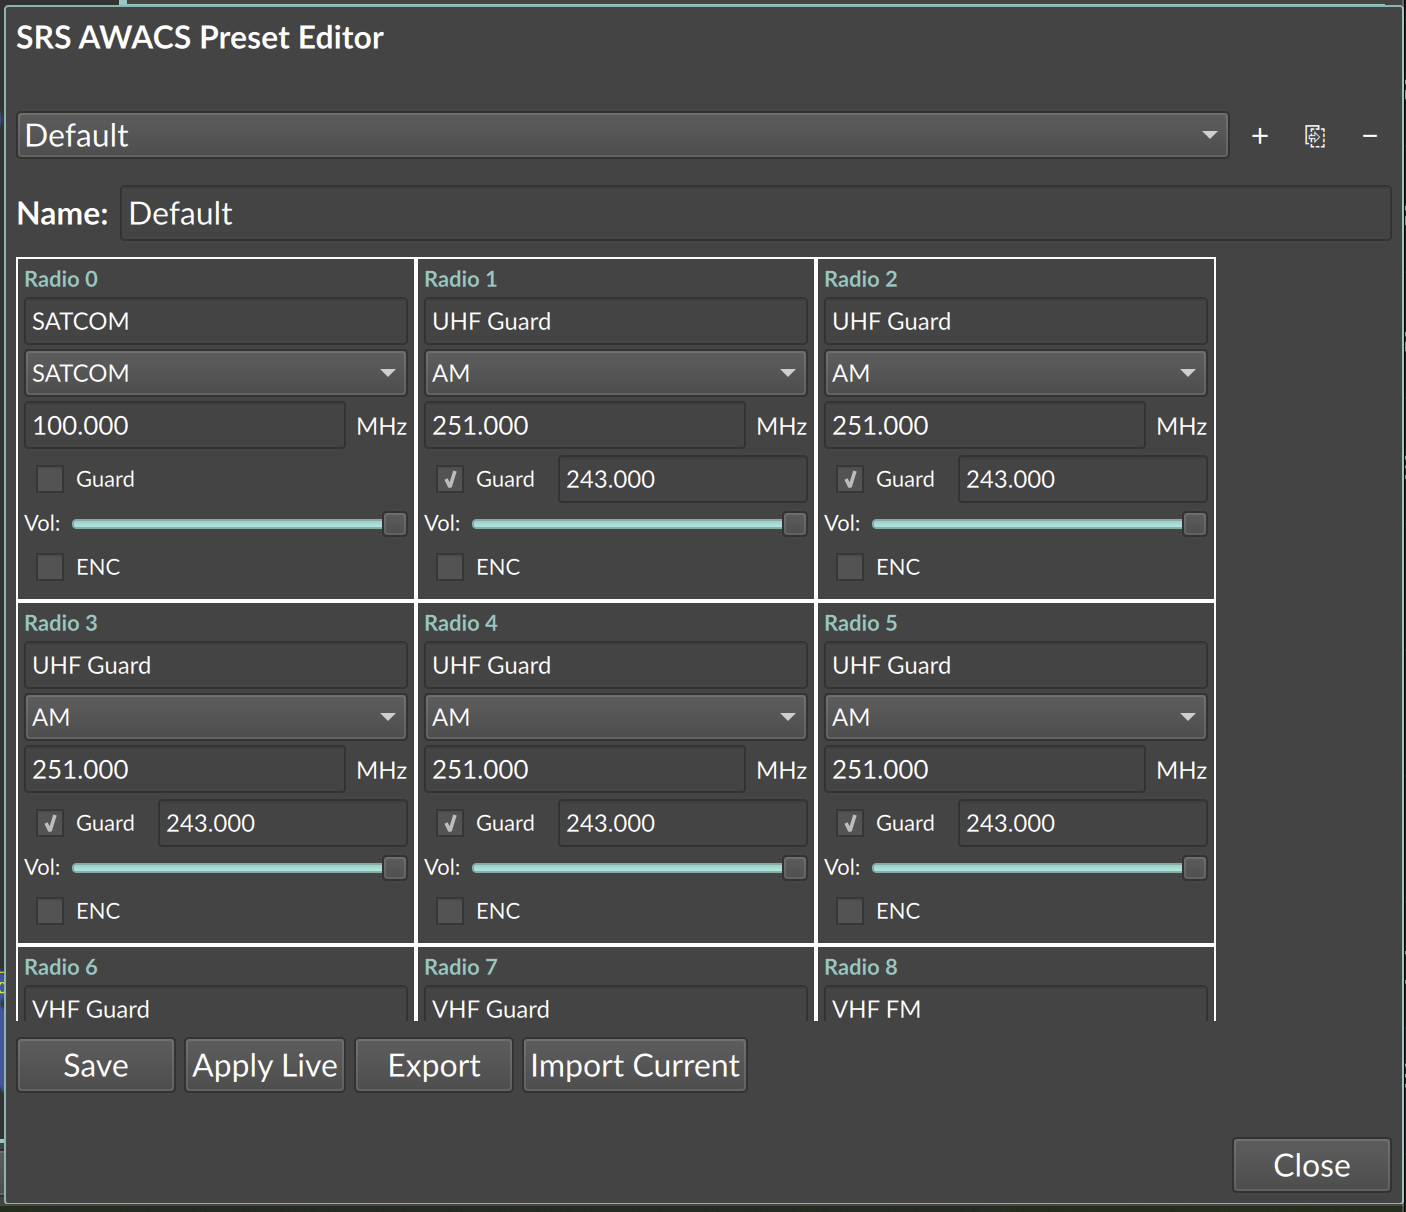Click Radio 0 volume slider handle
The image size is (1406, 1212).
395,524
